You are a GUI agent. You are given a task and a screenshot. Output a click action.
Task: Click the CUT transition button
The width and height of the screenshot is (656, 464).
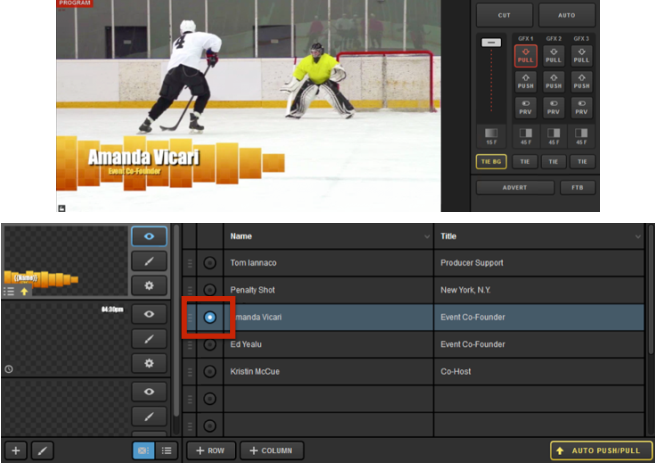504,15
